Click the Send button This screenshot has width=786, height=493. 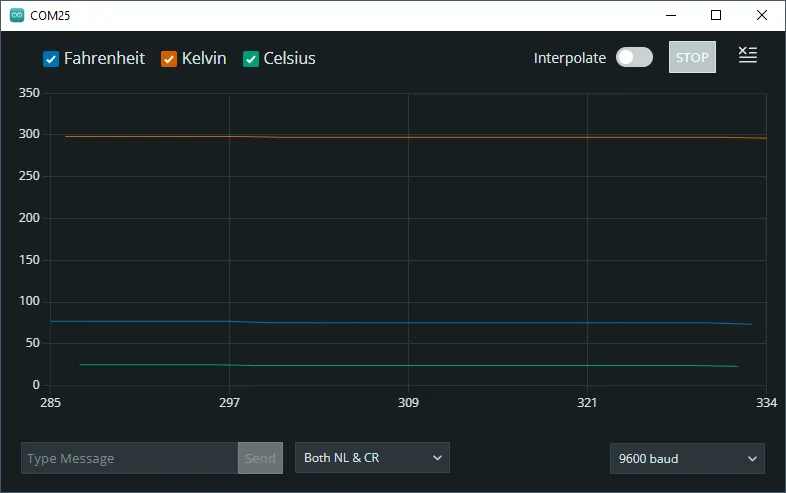260,458
